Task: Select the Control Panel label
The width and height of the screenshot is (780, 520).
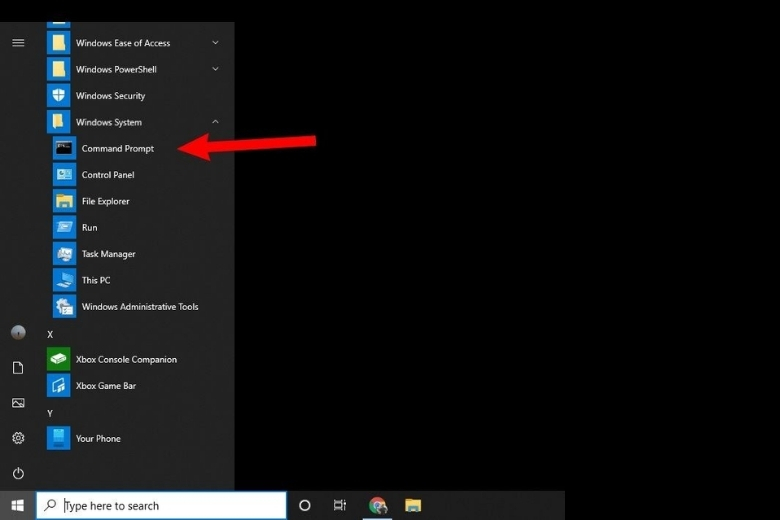Action: (x=108, y=175)
